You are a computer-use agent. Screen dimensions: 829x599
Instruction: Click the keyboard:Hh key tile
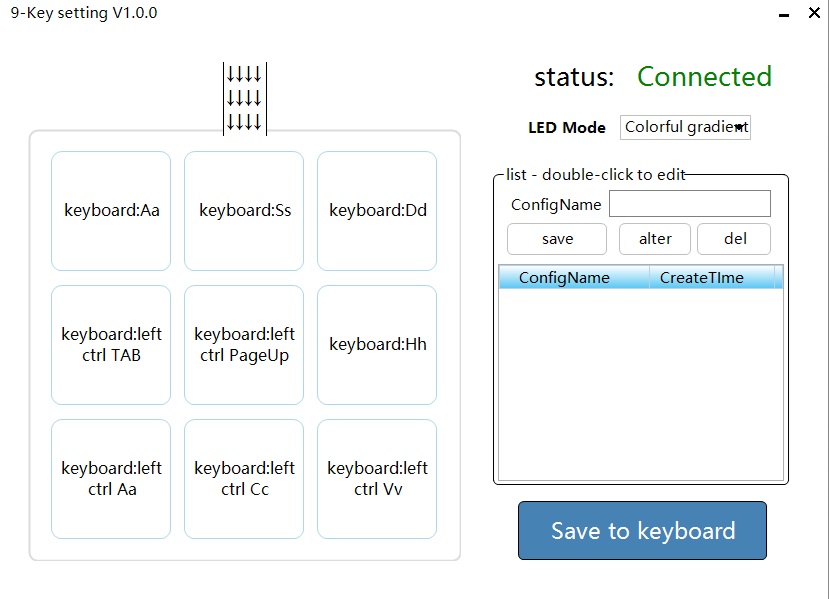pyautogui.click(x=377, y=345)
